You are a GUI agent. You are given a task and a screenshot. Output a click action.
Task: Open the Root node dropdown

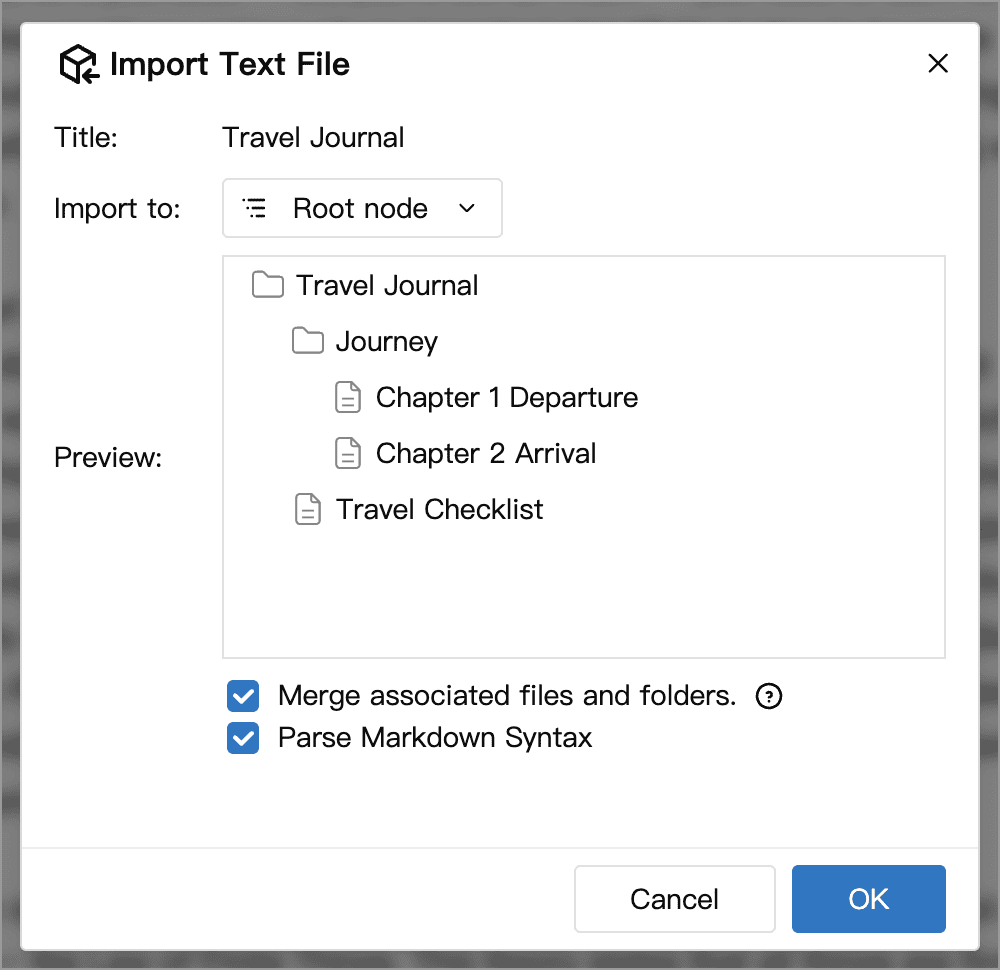(x=362, y=208)
